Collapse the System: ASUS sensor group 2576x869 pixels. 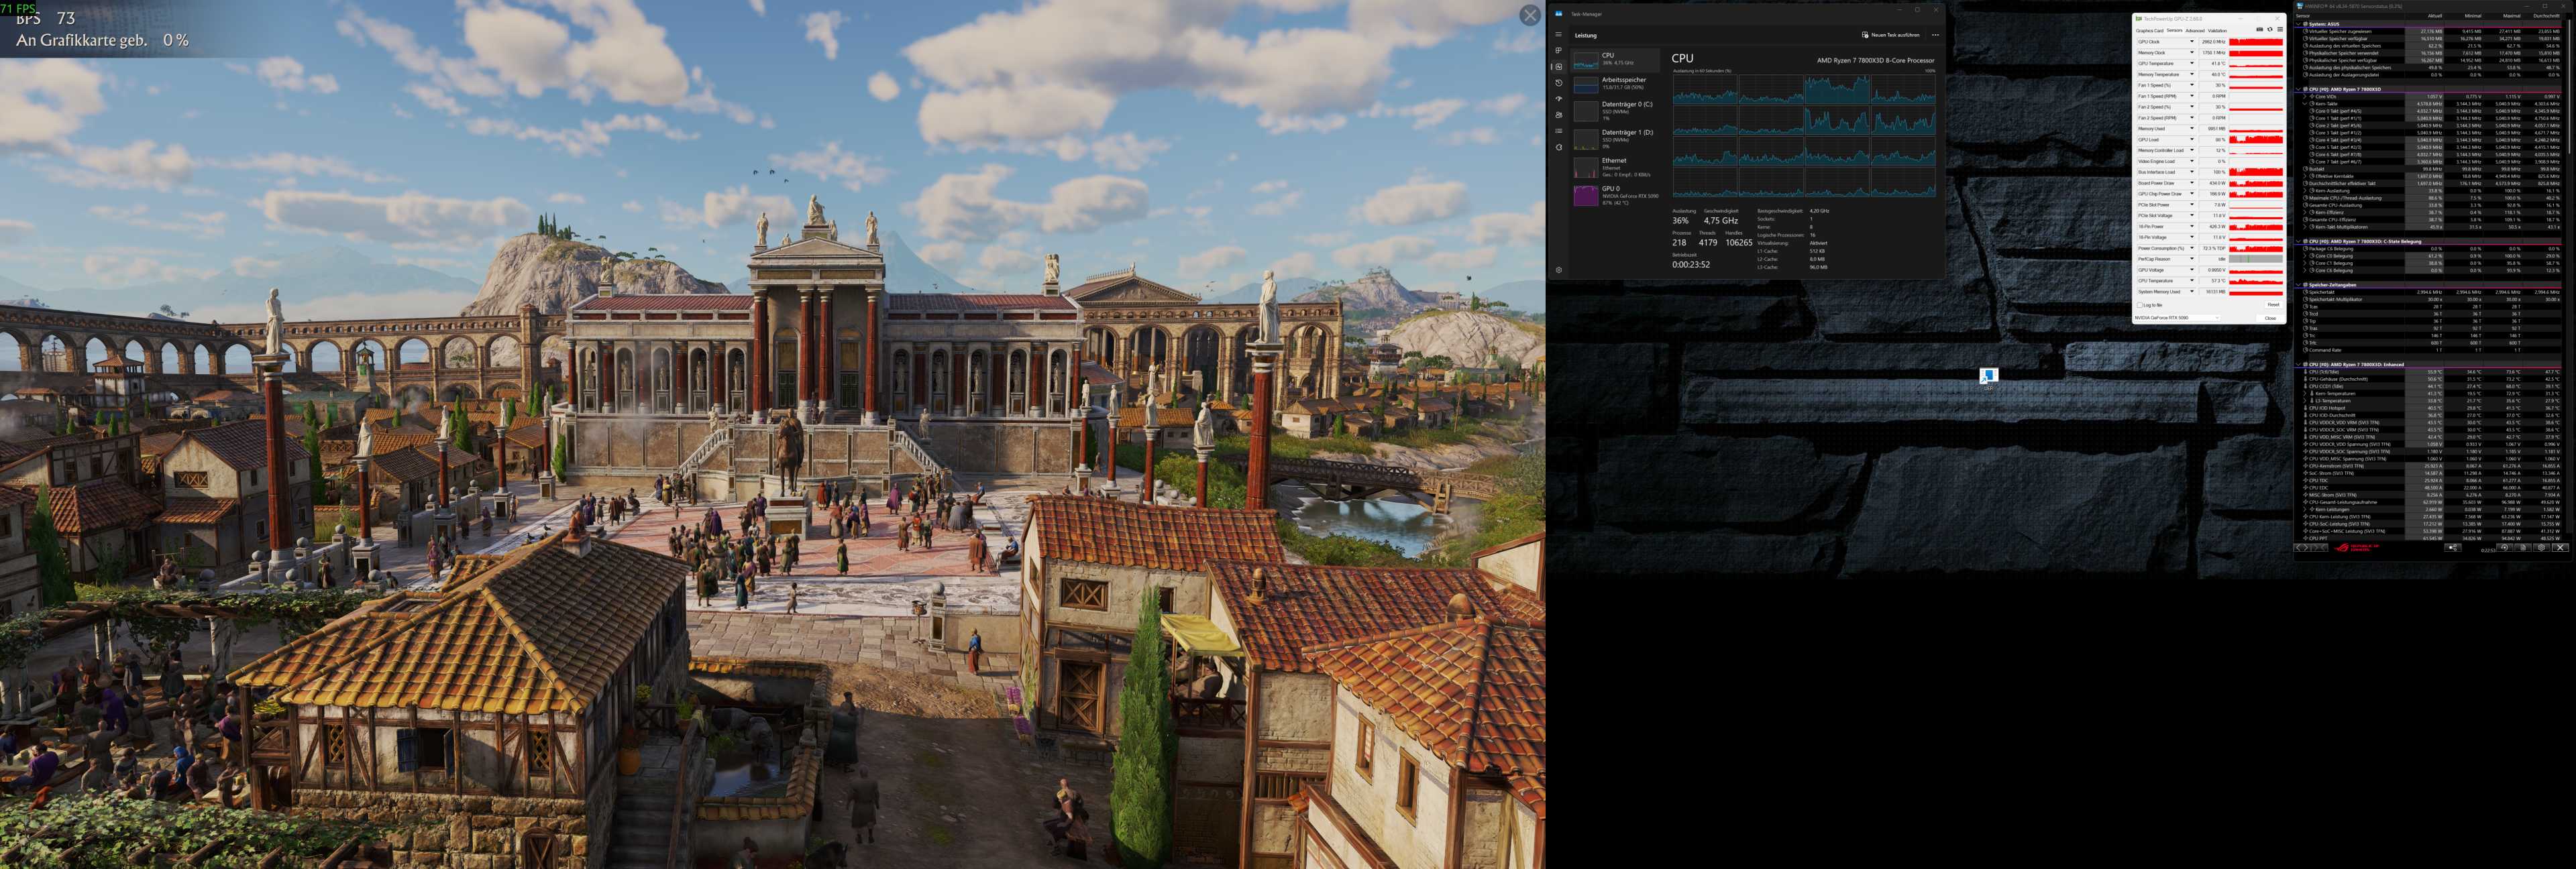tap(2298, 24)
